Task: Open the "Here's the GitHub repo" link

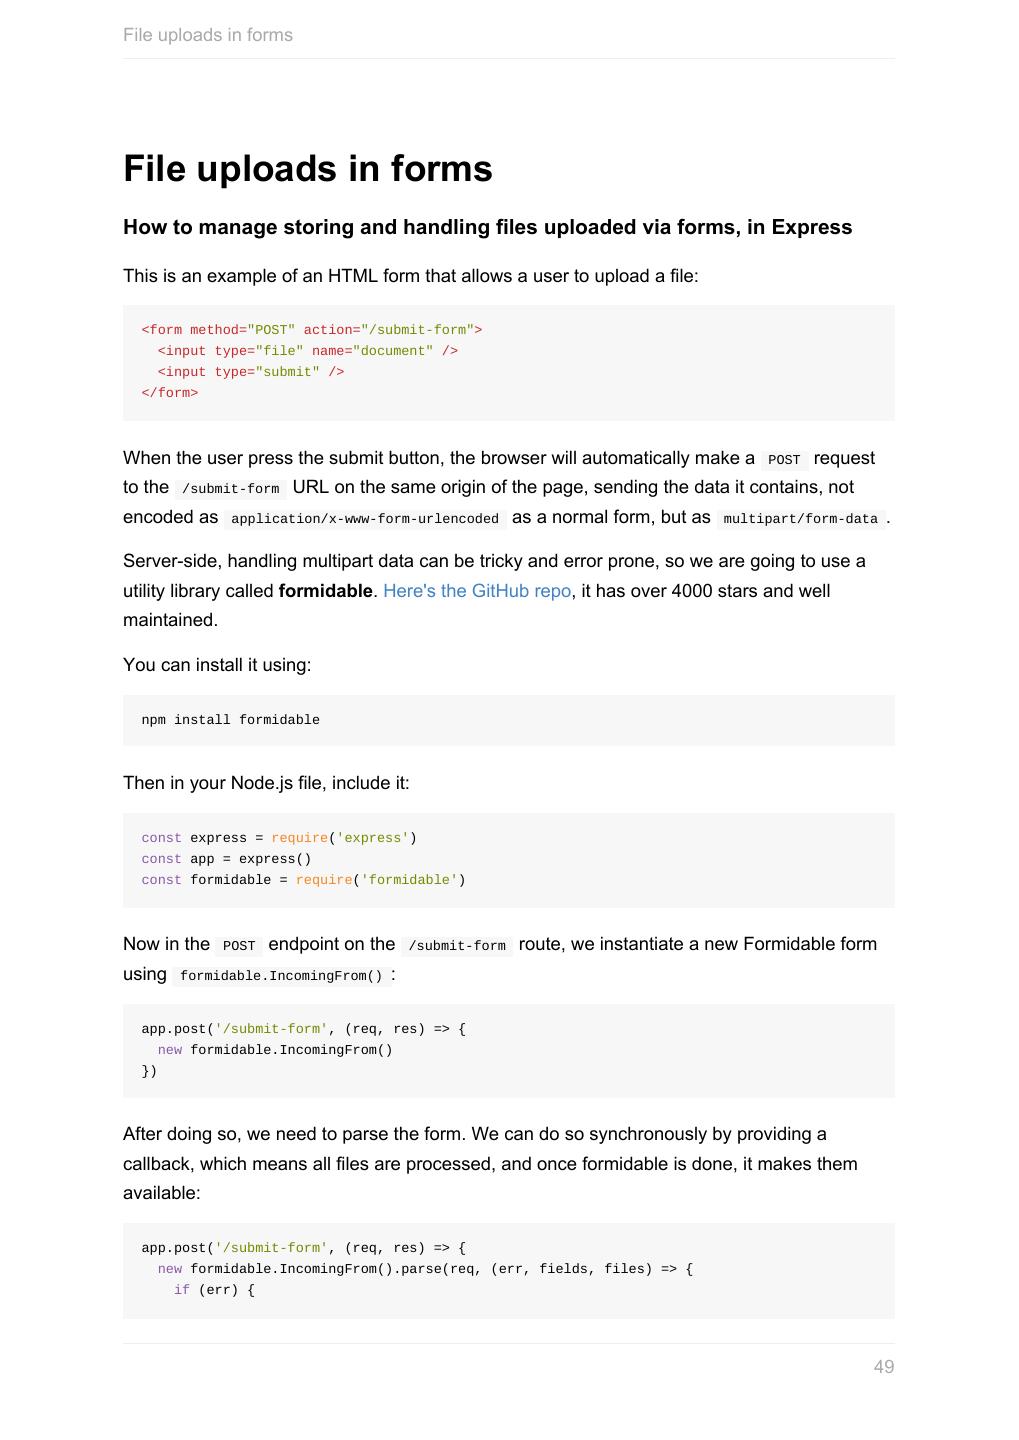Action: pos(476,591)
